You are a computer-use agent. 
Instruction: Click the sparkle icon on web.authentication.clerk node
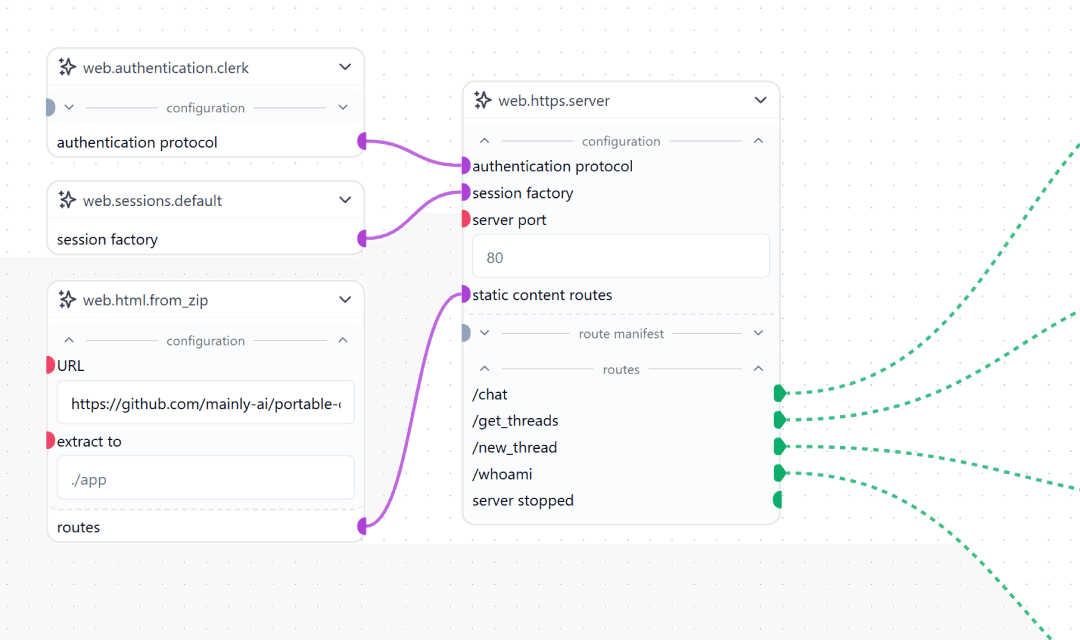67,68
